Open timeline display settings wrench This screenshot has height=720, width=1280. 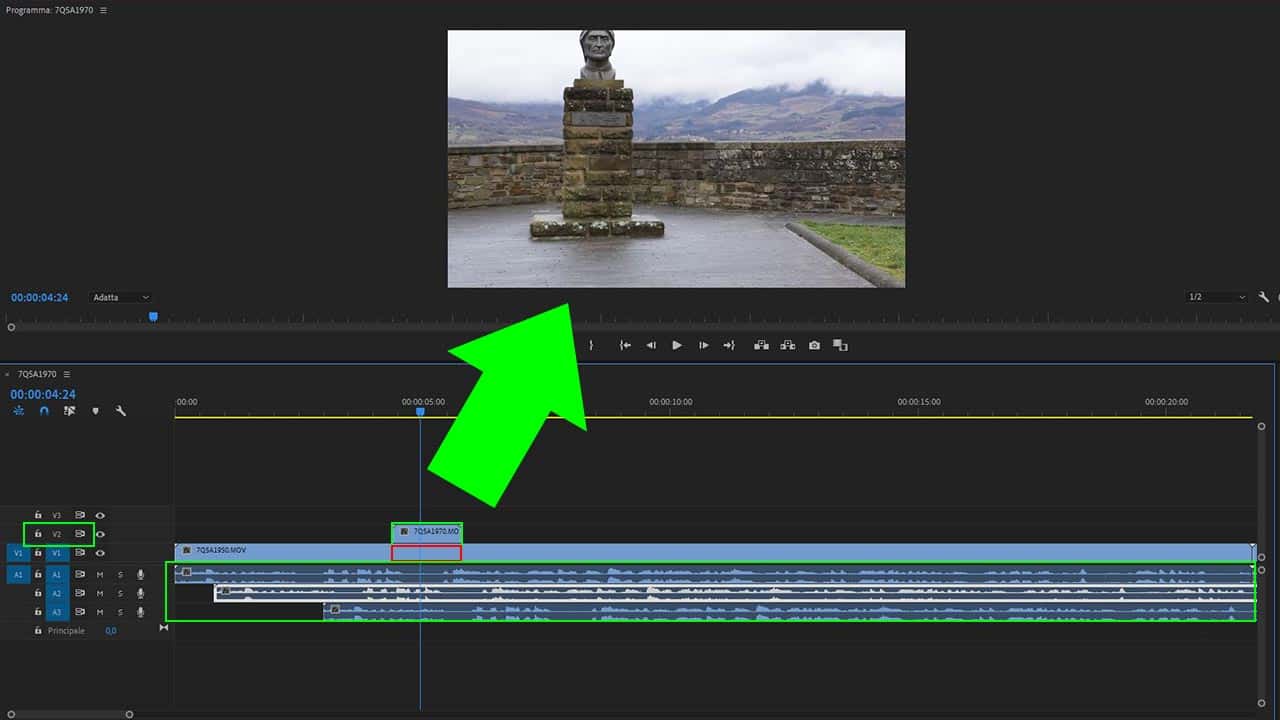tap(121, 411)
